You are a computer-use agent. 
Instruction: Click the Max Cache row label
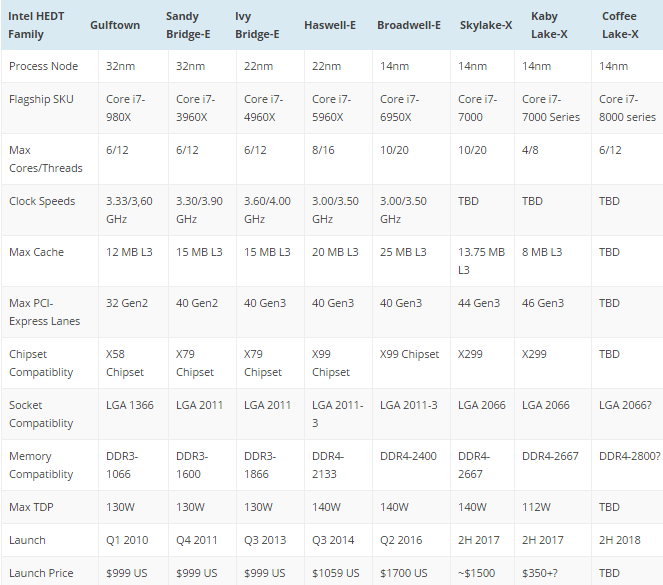36,252
